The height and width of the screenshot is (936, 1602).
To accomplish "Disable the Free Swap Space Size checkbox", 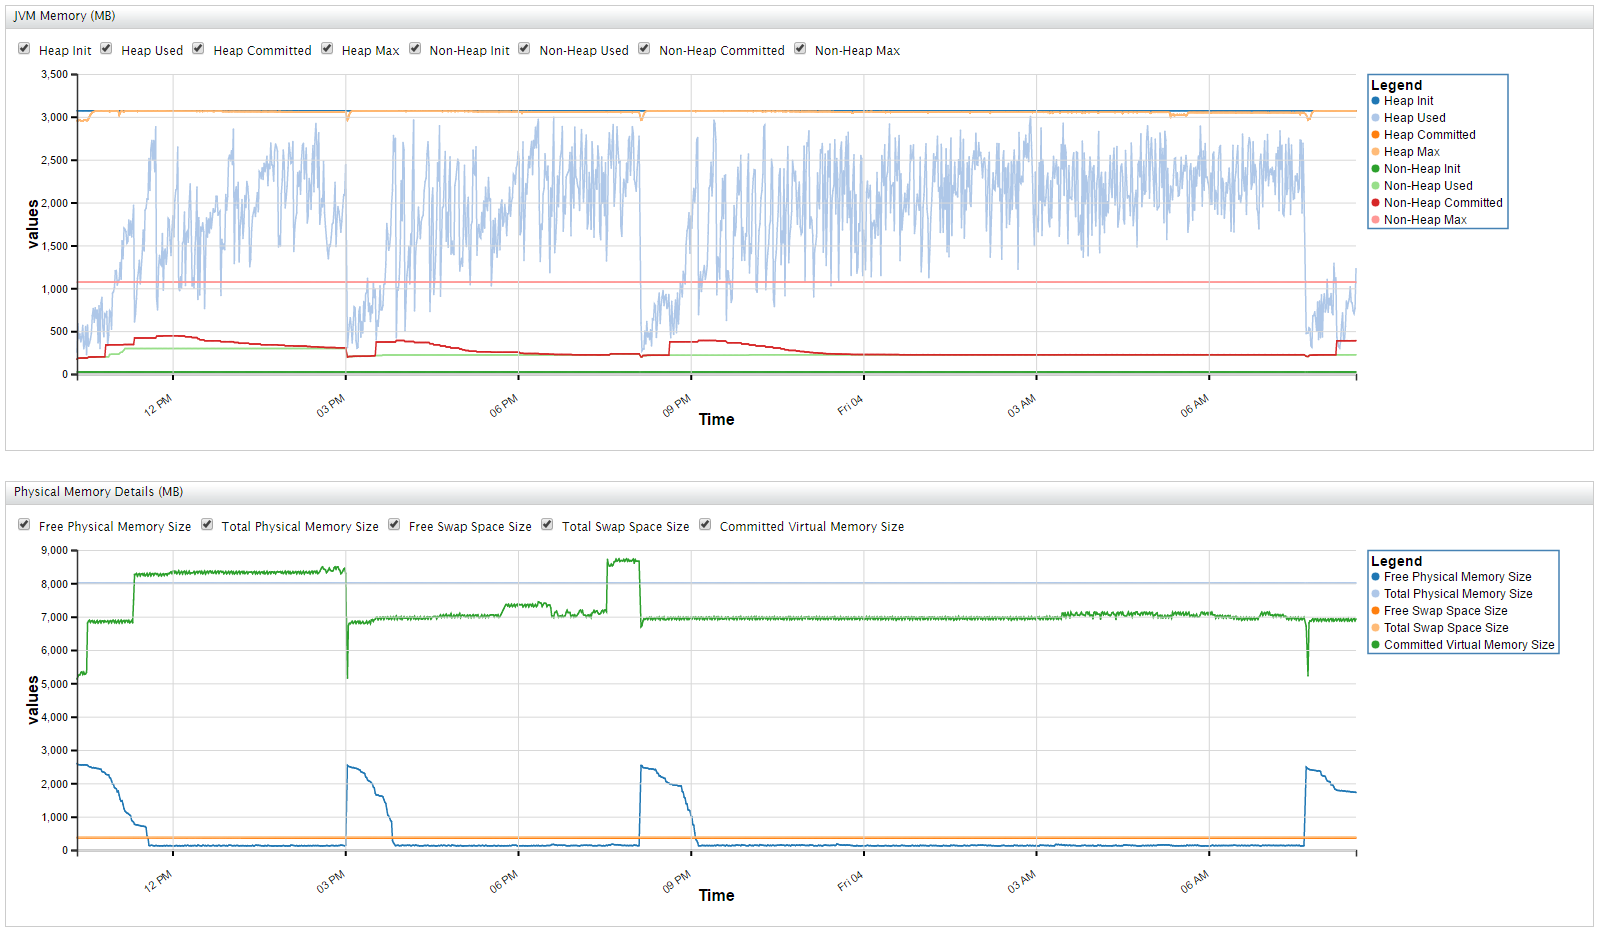I will [394, 525].
